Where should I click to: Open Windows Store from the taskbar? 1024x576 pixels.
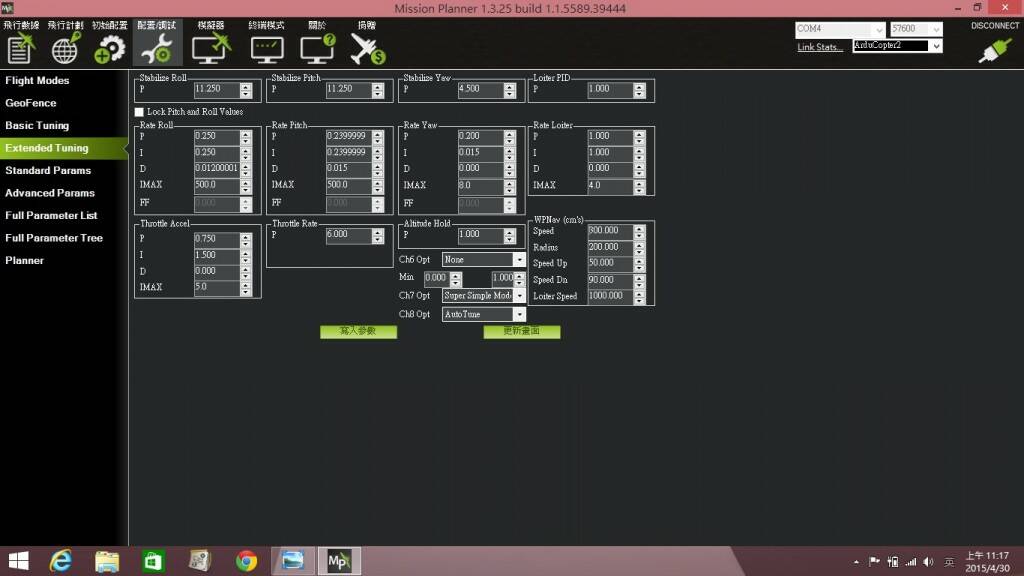(x=153, y=561)
